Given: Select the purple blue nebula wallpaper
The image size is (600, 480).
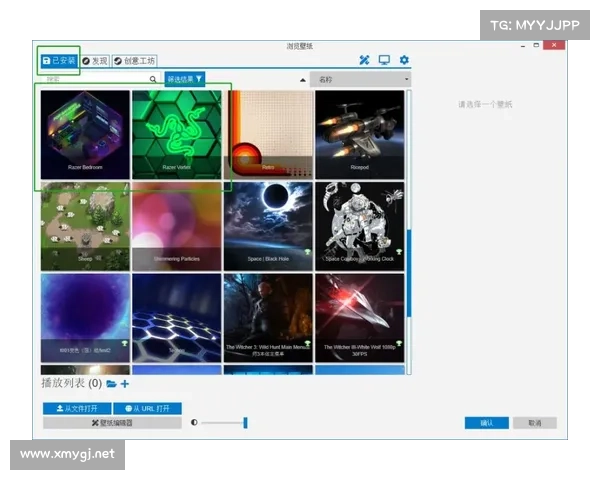Looking at the screenshot, I should click(85, 318).
